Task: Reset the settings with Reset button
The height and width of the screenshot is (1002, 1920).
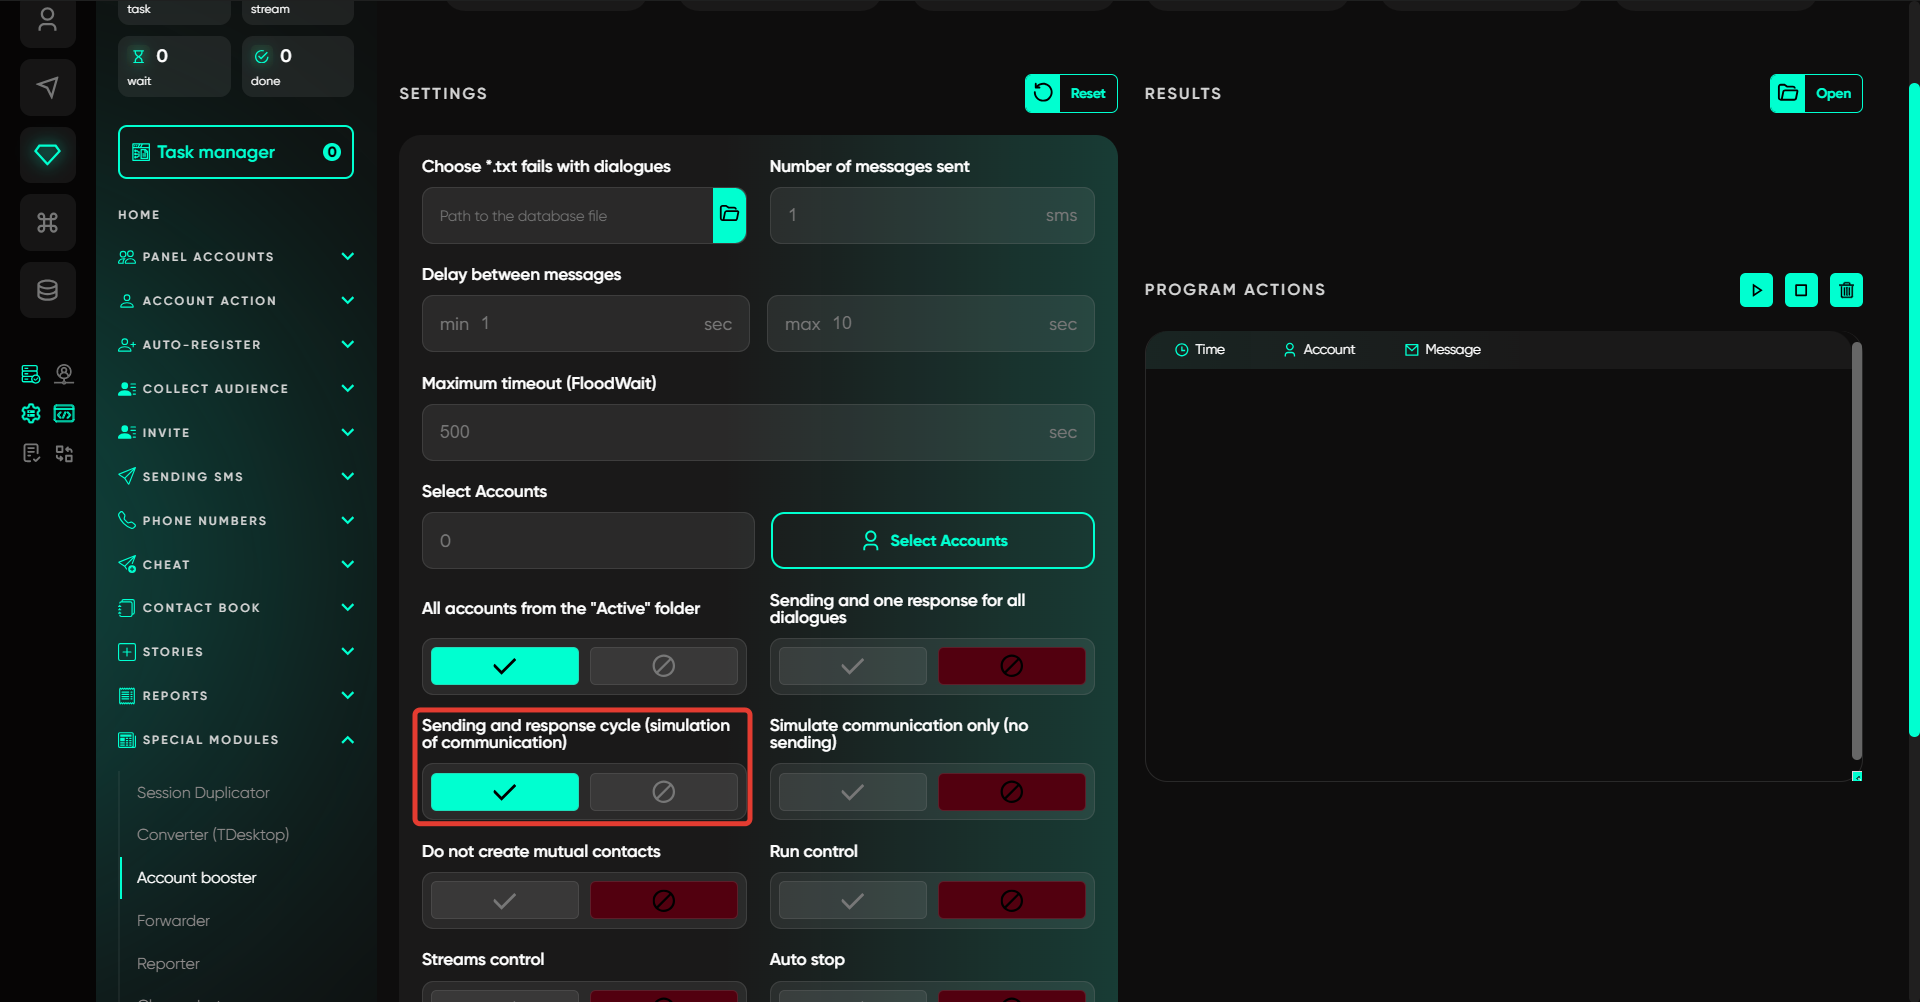Action: pos(1071,94)
